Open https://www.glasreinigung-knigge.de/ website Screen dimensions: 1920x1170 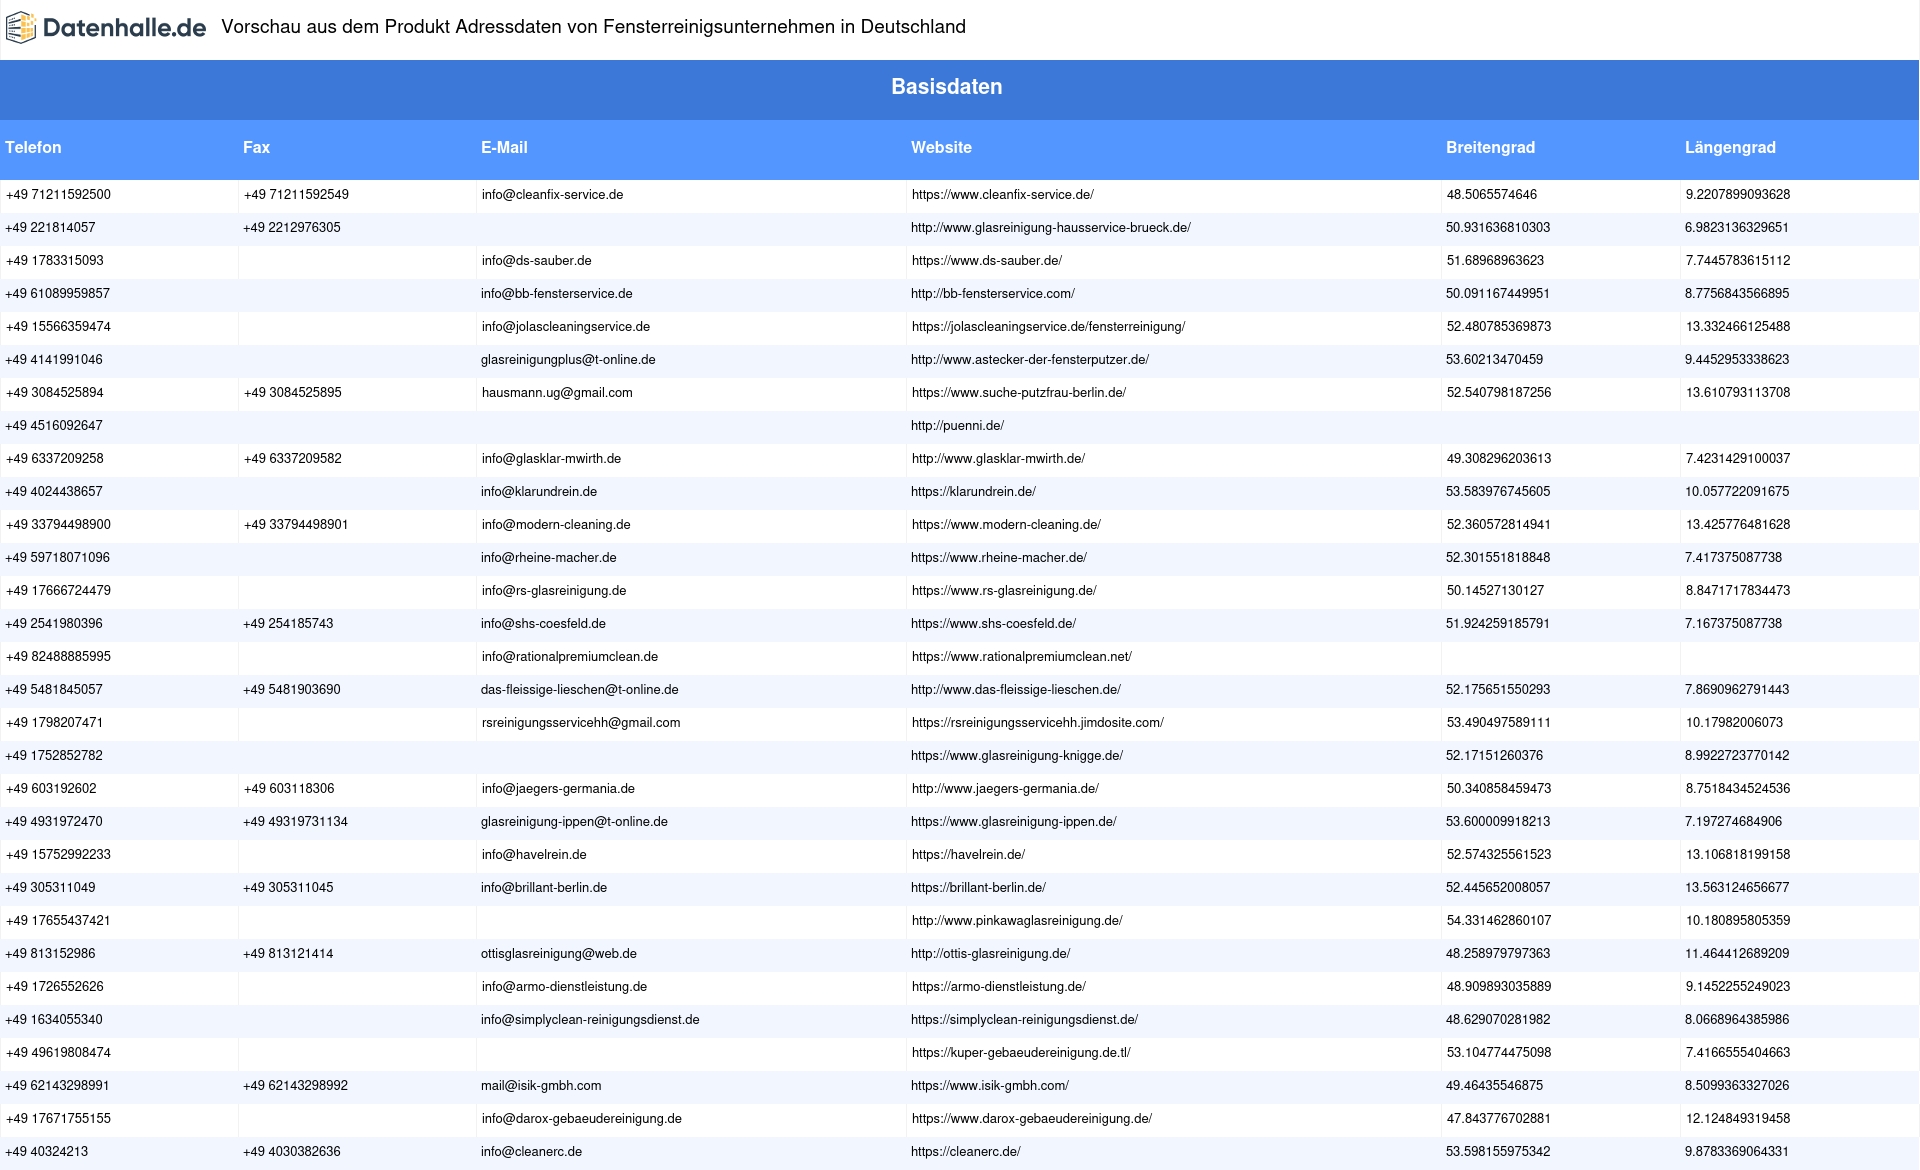coord(1017,756)
